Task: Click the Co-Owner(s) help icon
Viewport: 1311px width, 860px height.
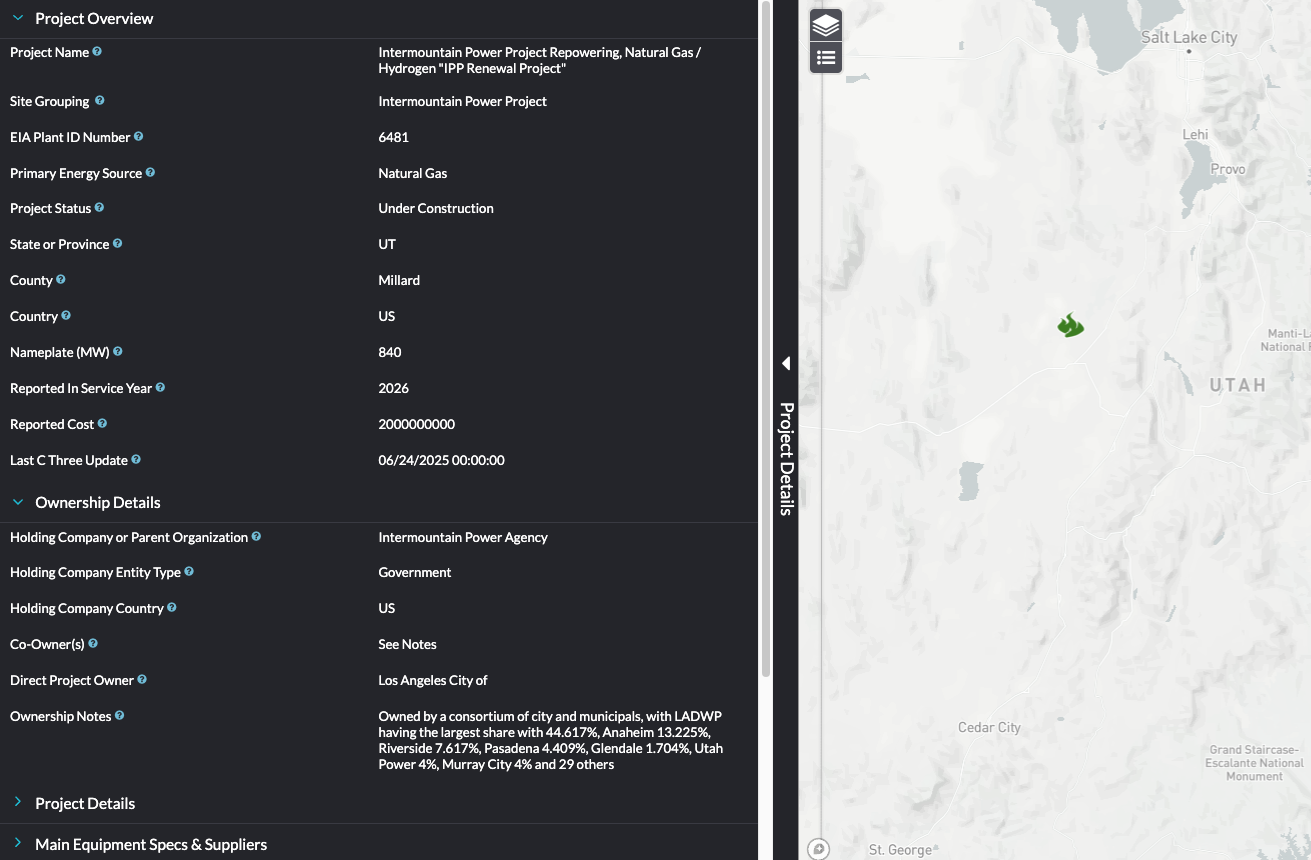Action: point(93,643)
